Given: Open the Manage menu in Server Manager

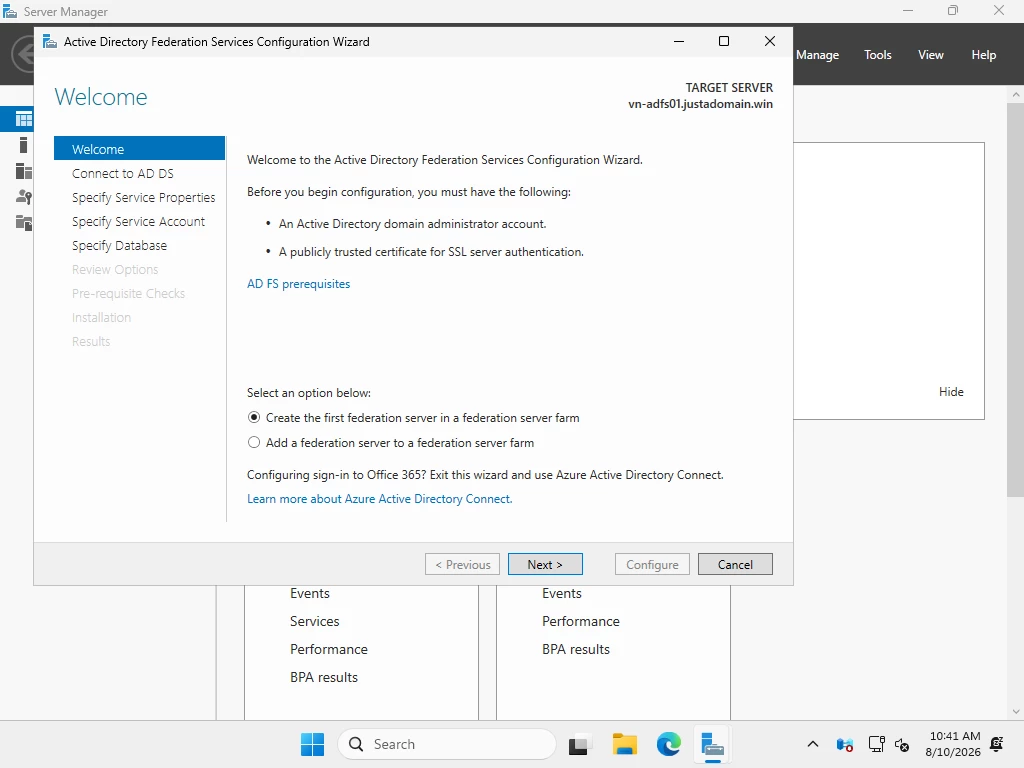Looking at the screenshot, I should (818, 55).
